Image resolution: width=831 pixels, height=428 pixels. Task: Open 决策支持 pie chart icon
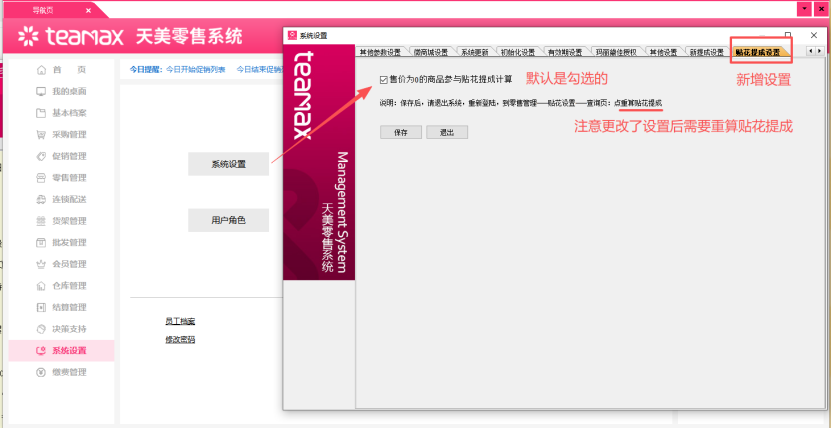[x=41, y=329]
